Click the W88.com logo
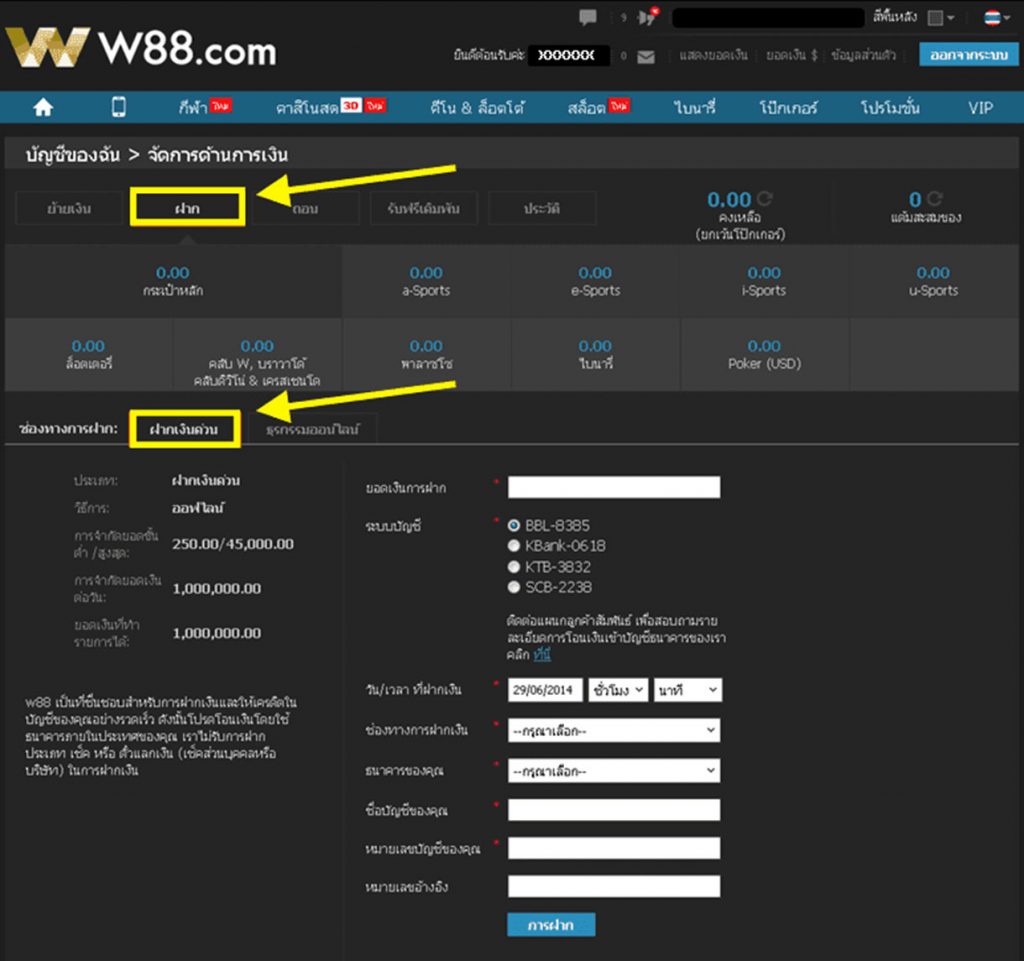This screenshot has width=1024, height=961. (141, 48)
